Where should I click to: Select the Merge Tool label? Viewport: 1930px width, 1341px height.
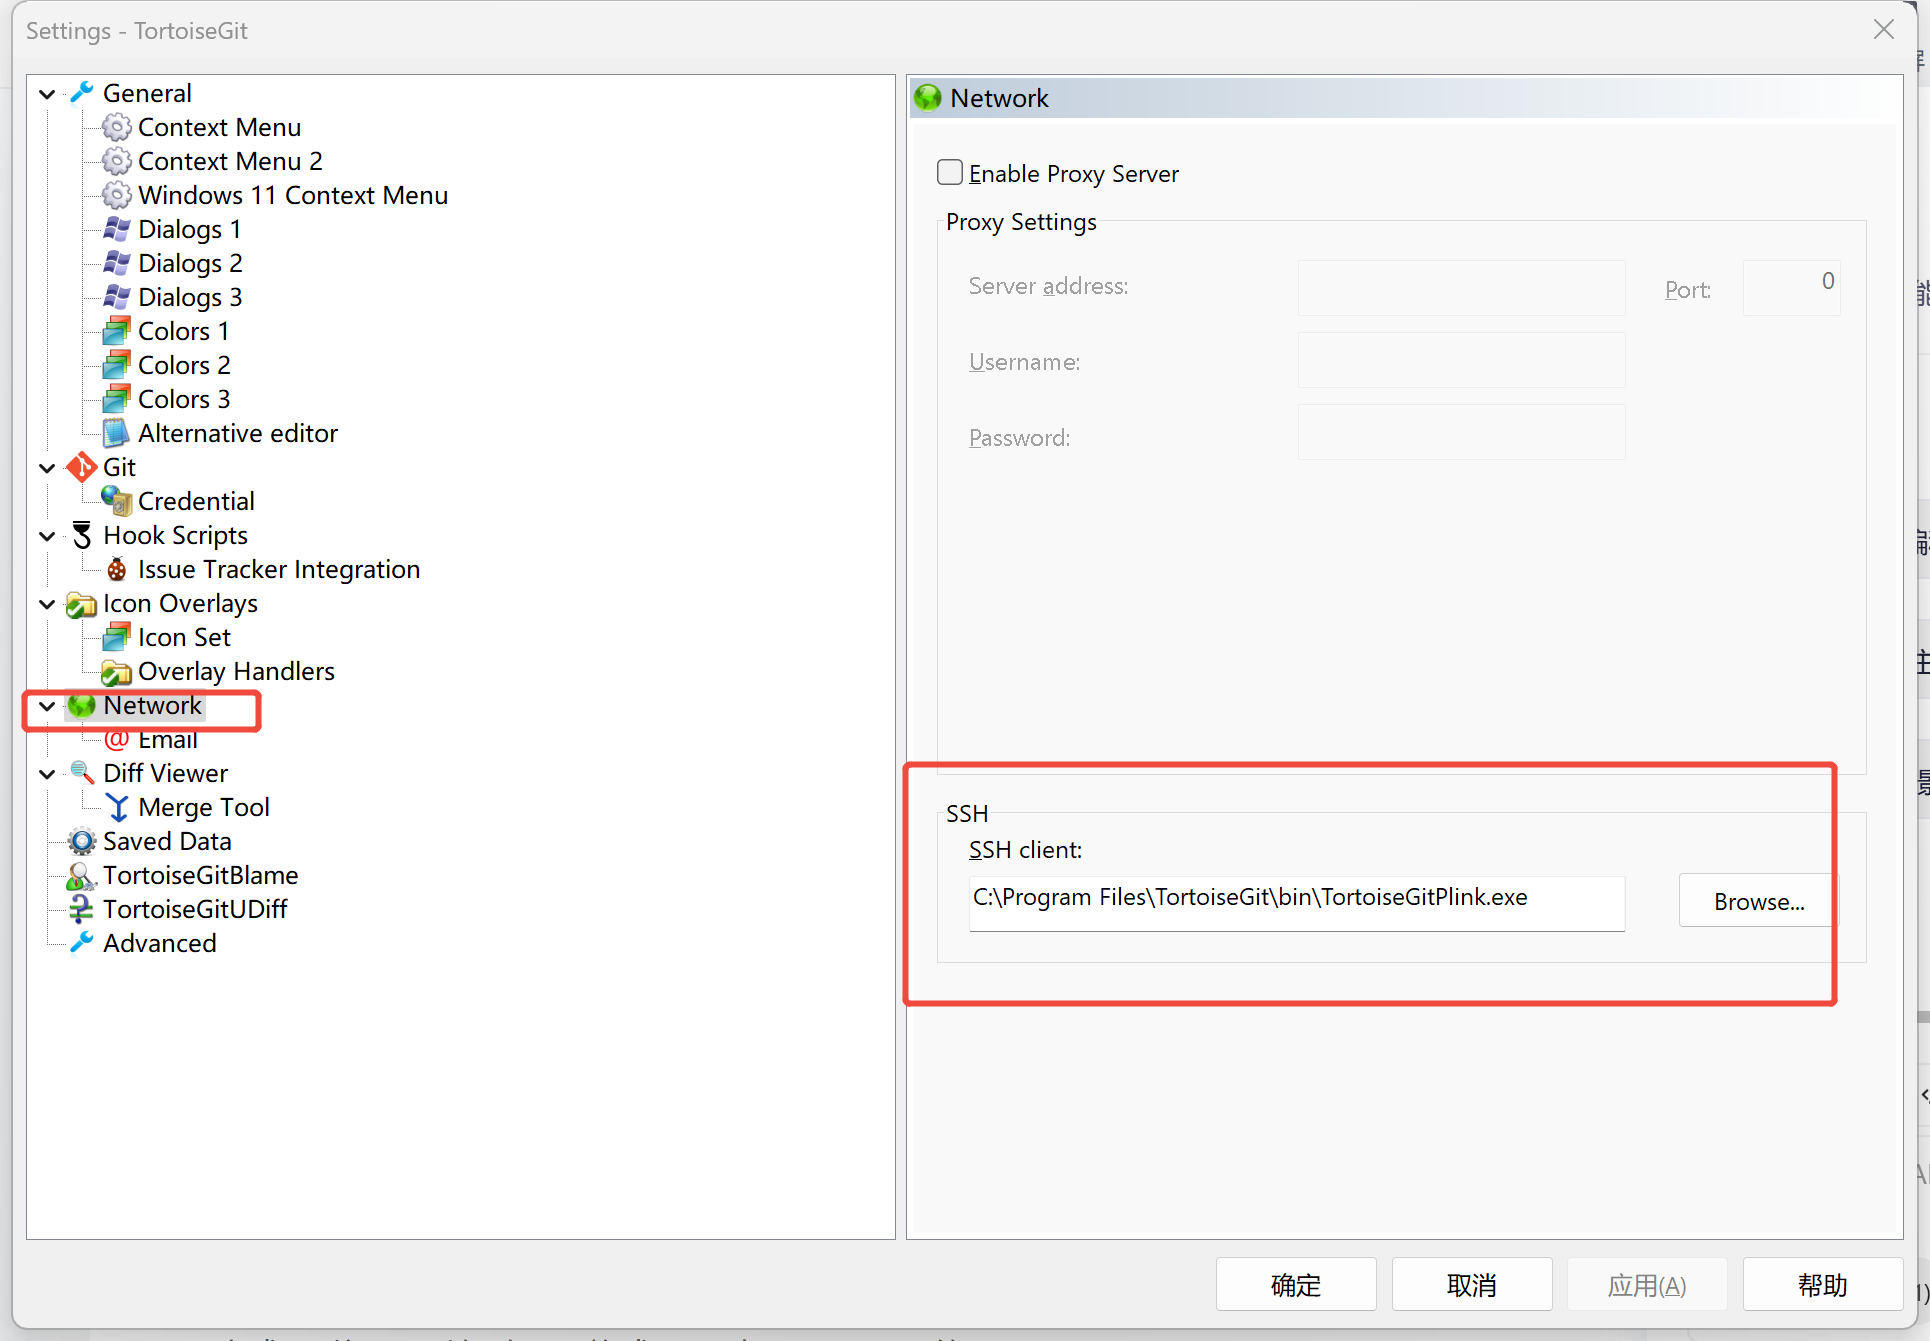tap(204, 807)
